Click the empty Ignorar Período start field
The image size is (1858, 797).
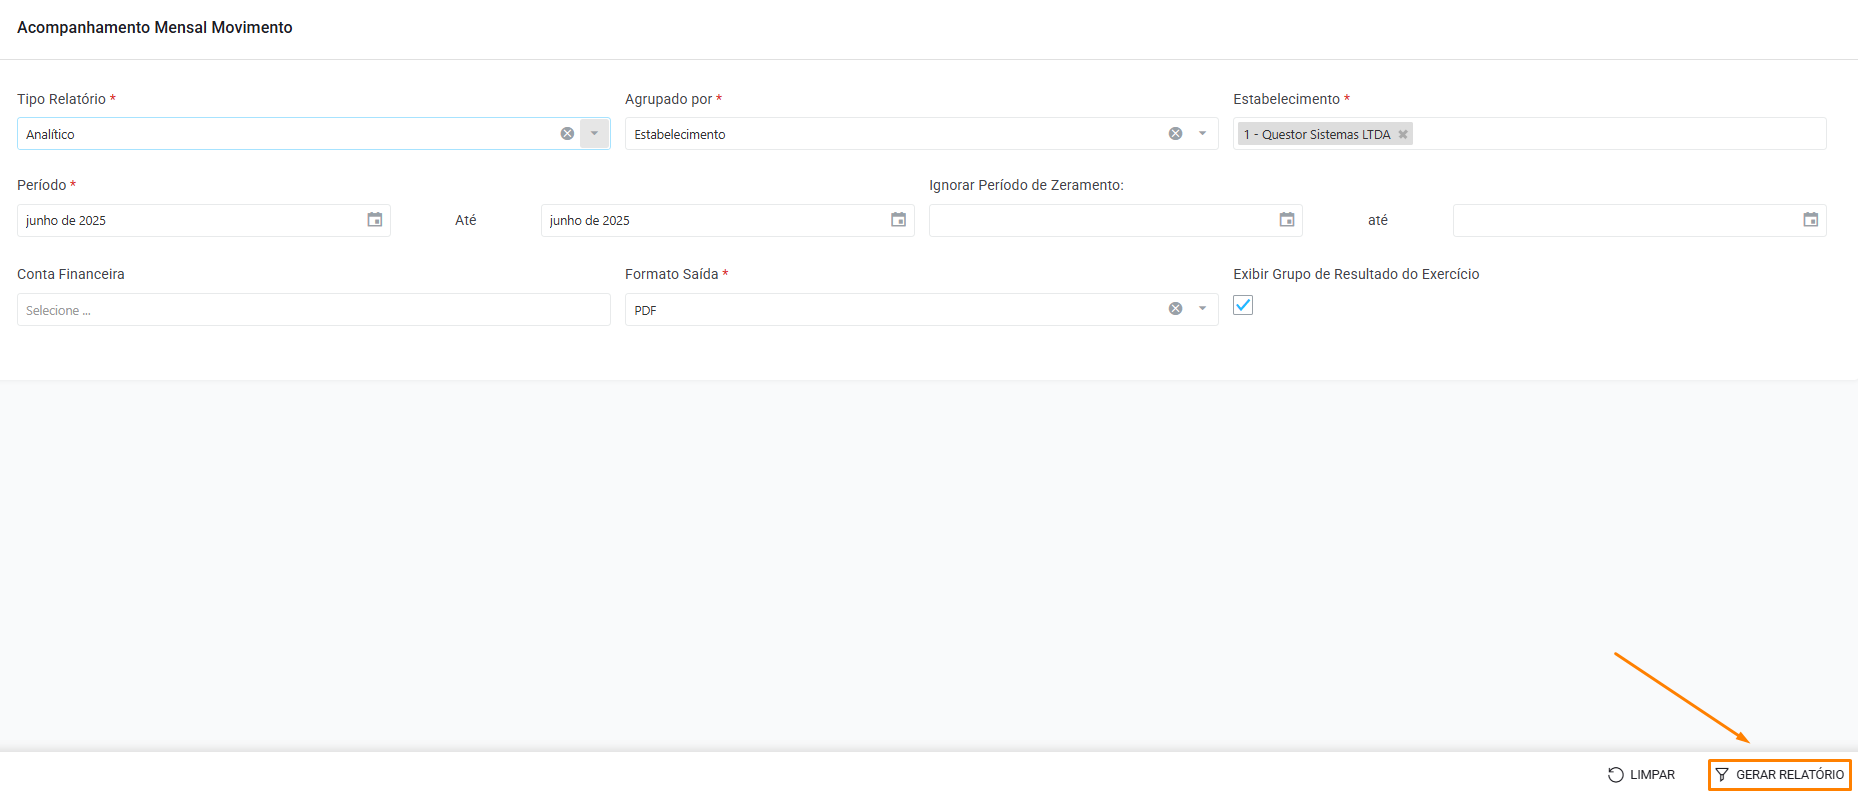(x=1100, y=220)
